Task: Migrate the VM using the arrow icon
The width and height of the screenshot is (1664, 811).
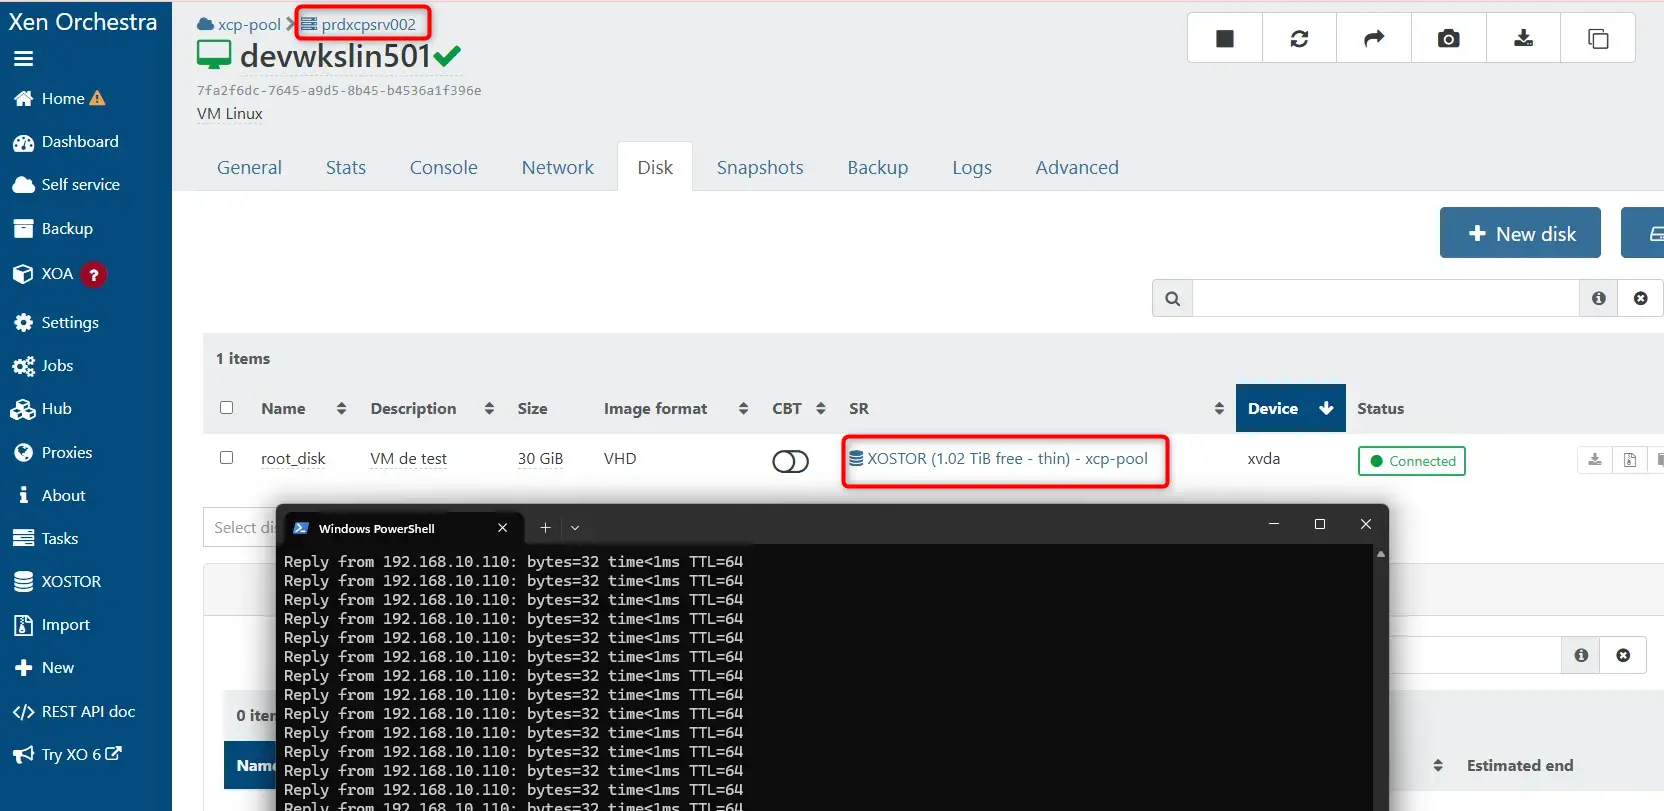Action: [x=1374, y=38]
